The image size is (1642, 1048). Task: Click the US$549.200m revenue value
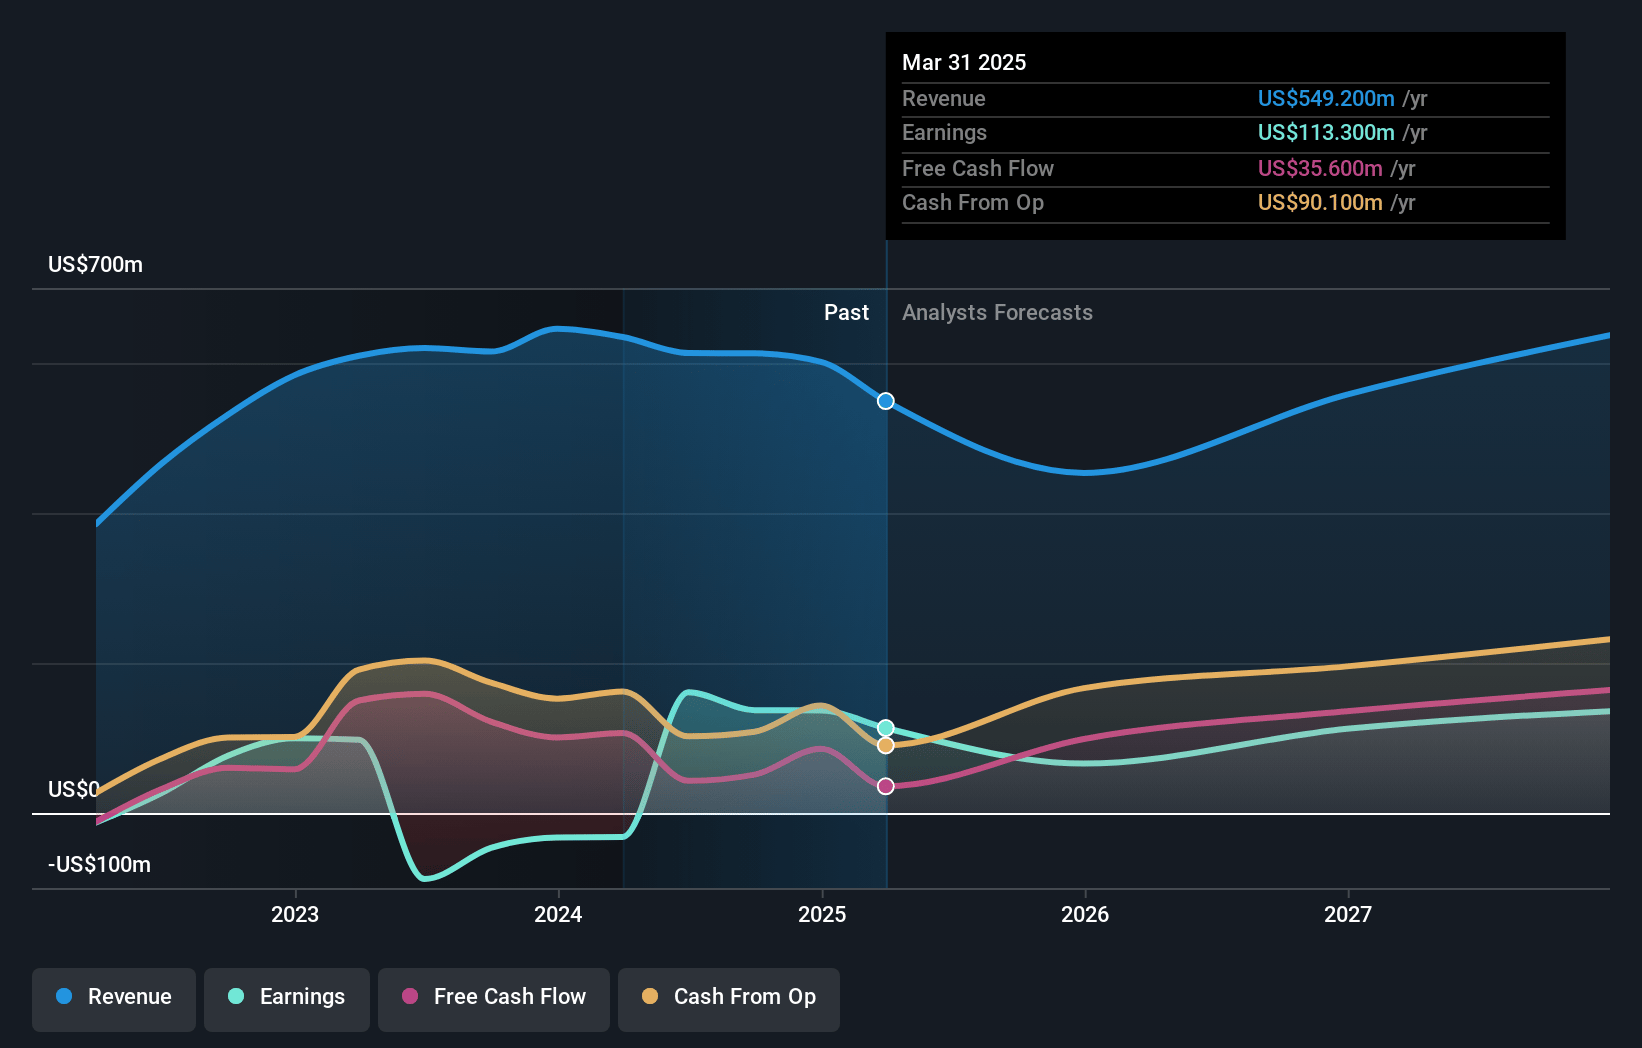tap(1326, 98)
